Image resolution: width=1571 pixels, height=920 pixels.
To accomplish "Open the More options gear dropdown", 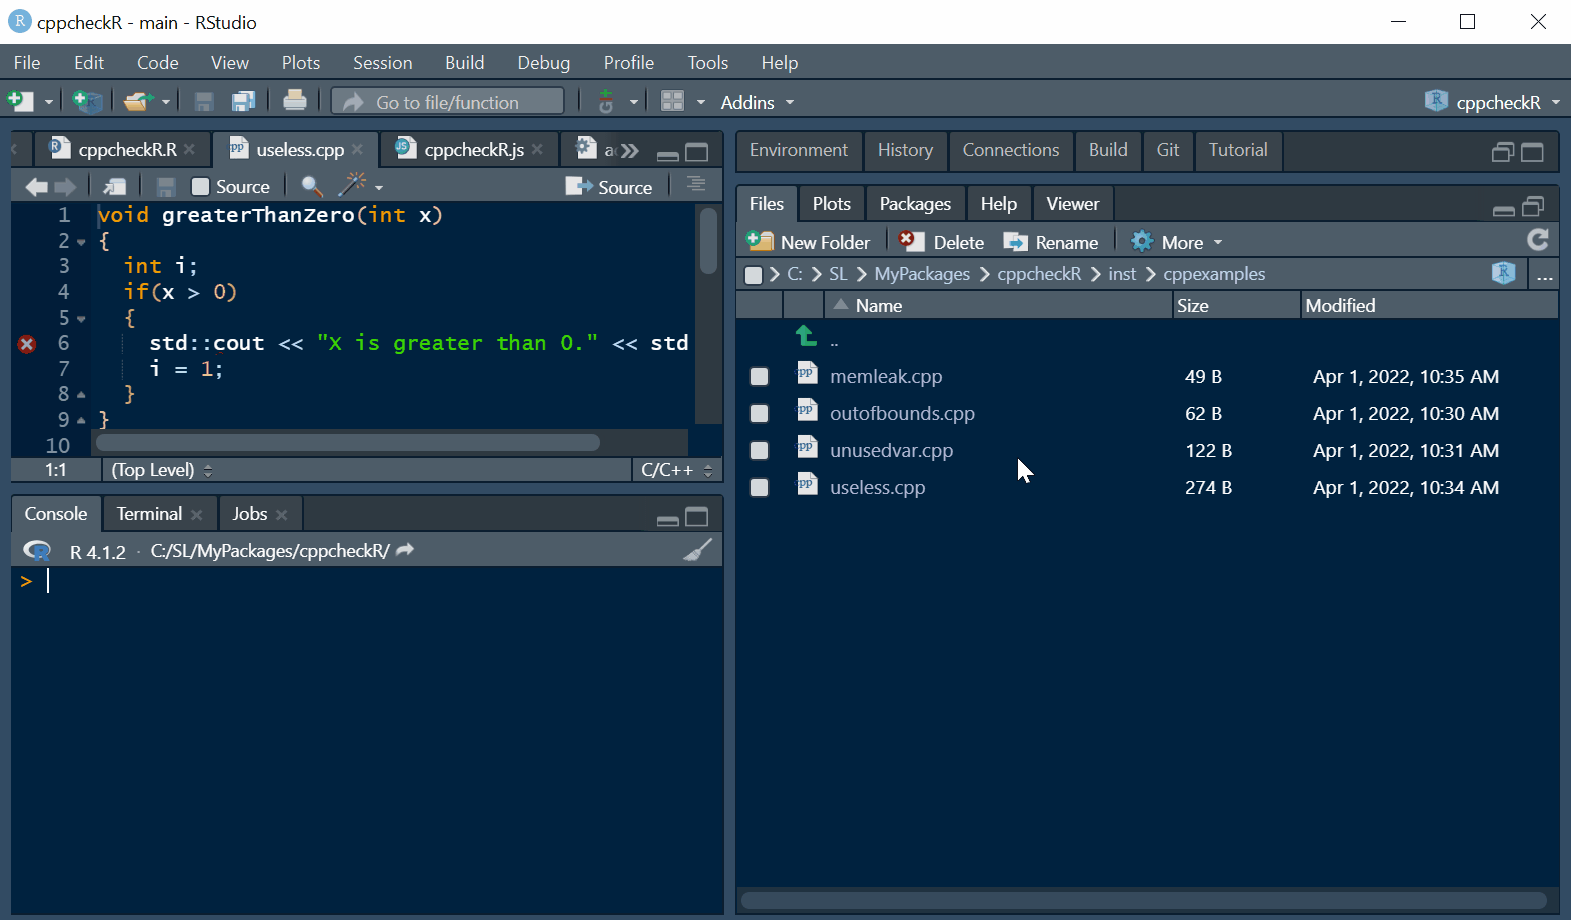I will tap(1177, 242).
